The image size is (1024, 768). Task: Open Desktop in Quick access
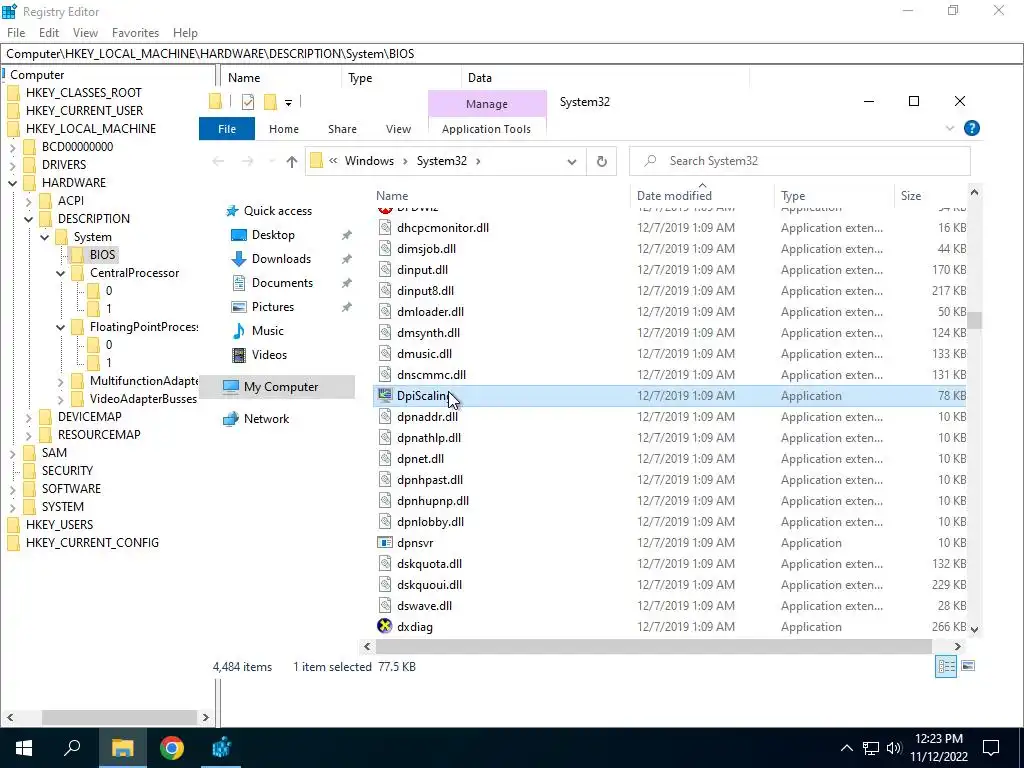(273, 235)
